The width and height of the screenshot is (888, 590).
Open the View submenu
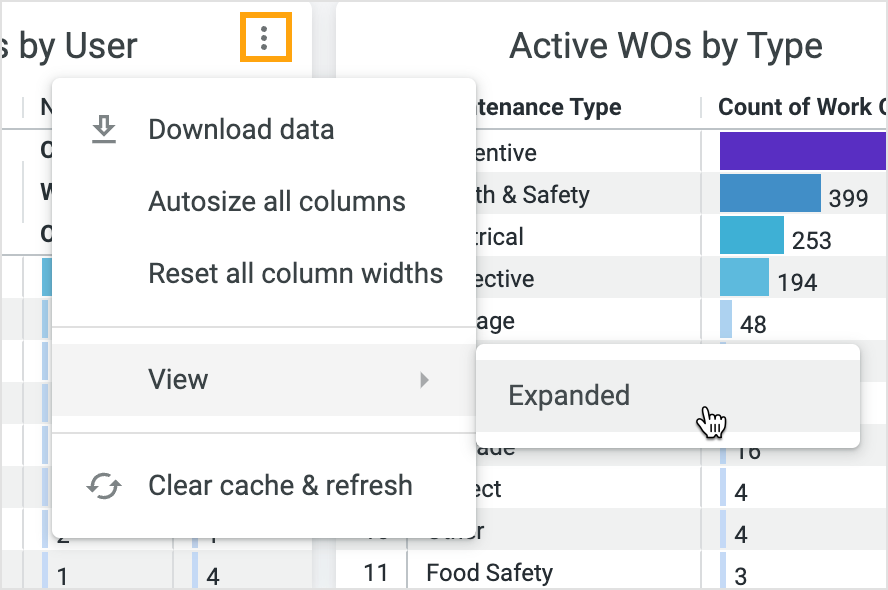pos(178,379)
